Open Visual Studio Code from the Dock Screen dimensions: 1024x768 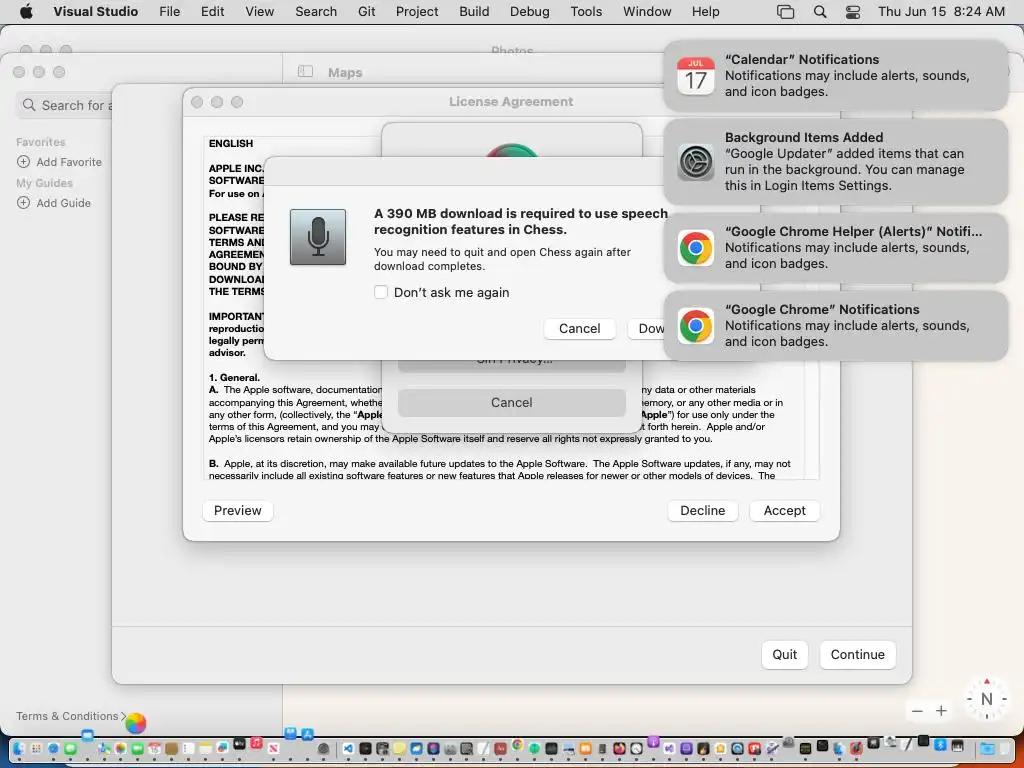coord(348,748)
